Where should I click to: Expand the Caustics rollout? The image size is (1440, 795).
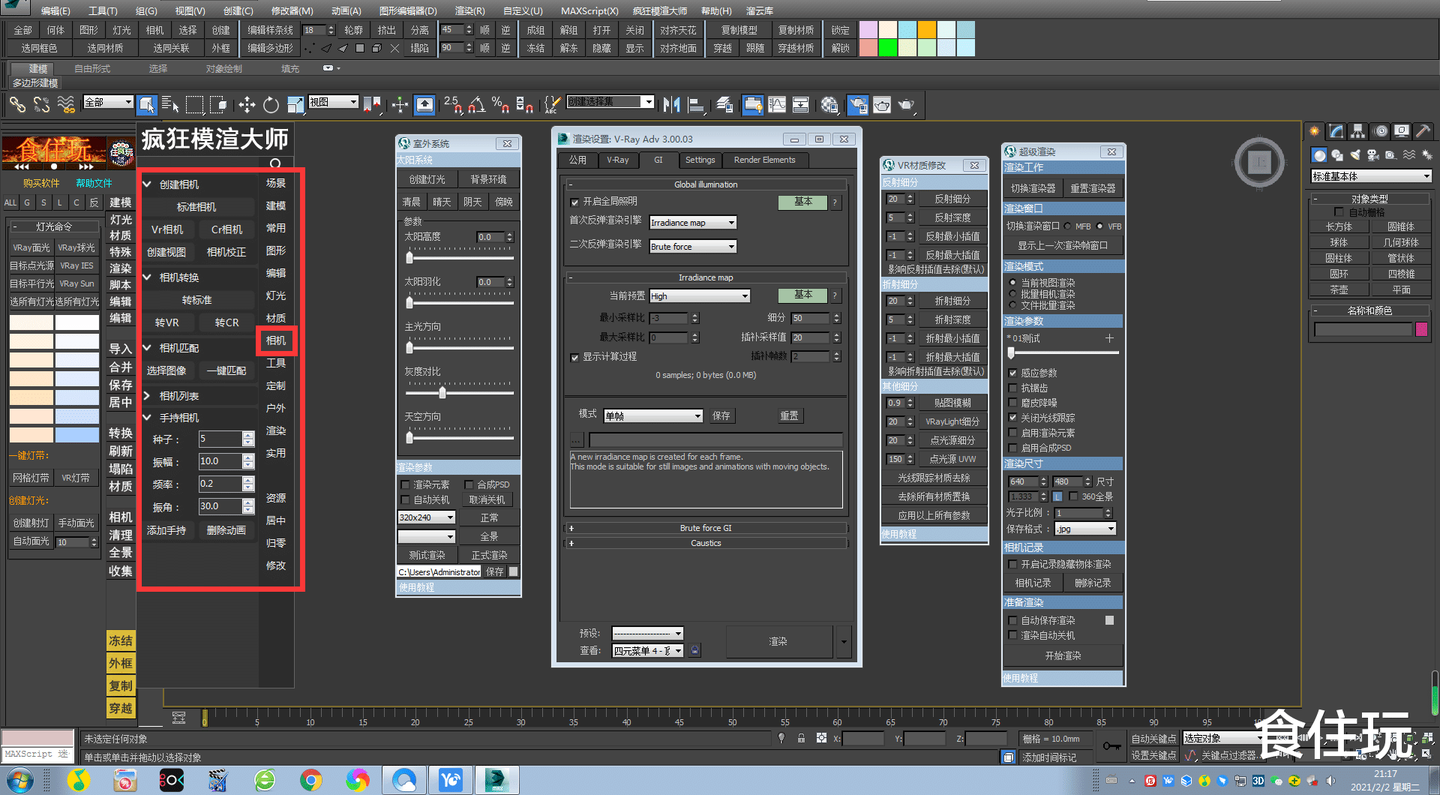pyautogui.click(x=706, y=543)
